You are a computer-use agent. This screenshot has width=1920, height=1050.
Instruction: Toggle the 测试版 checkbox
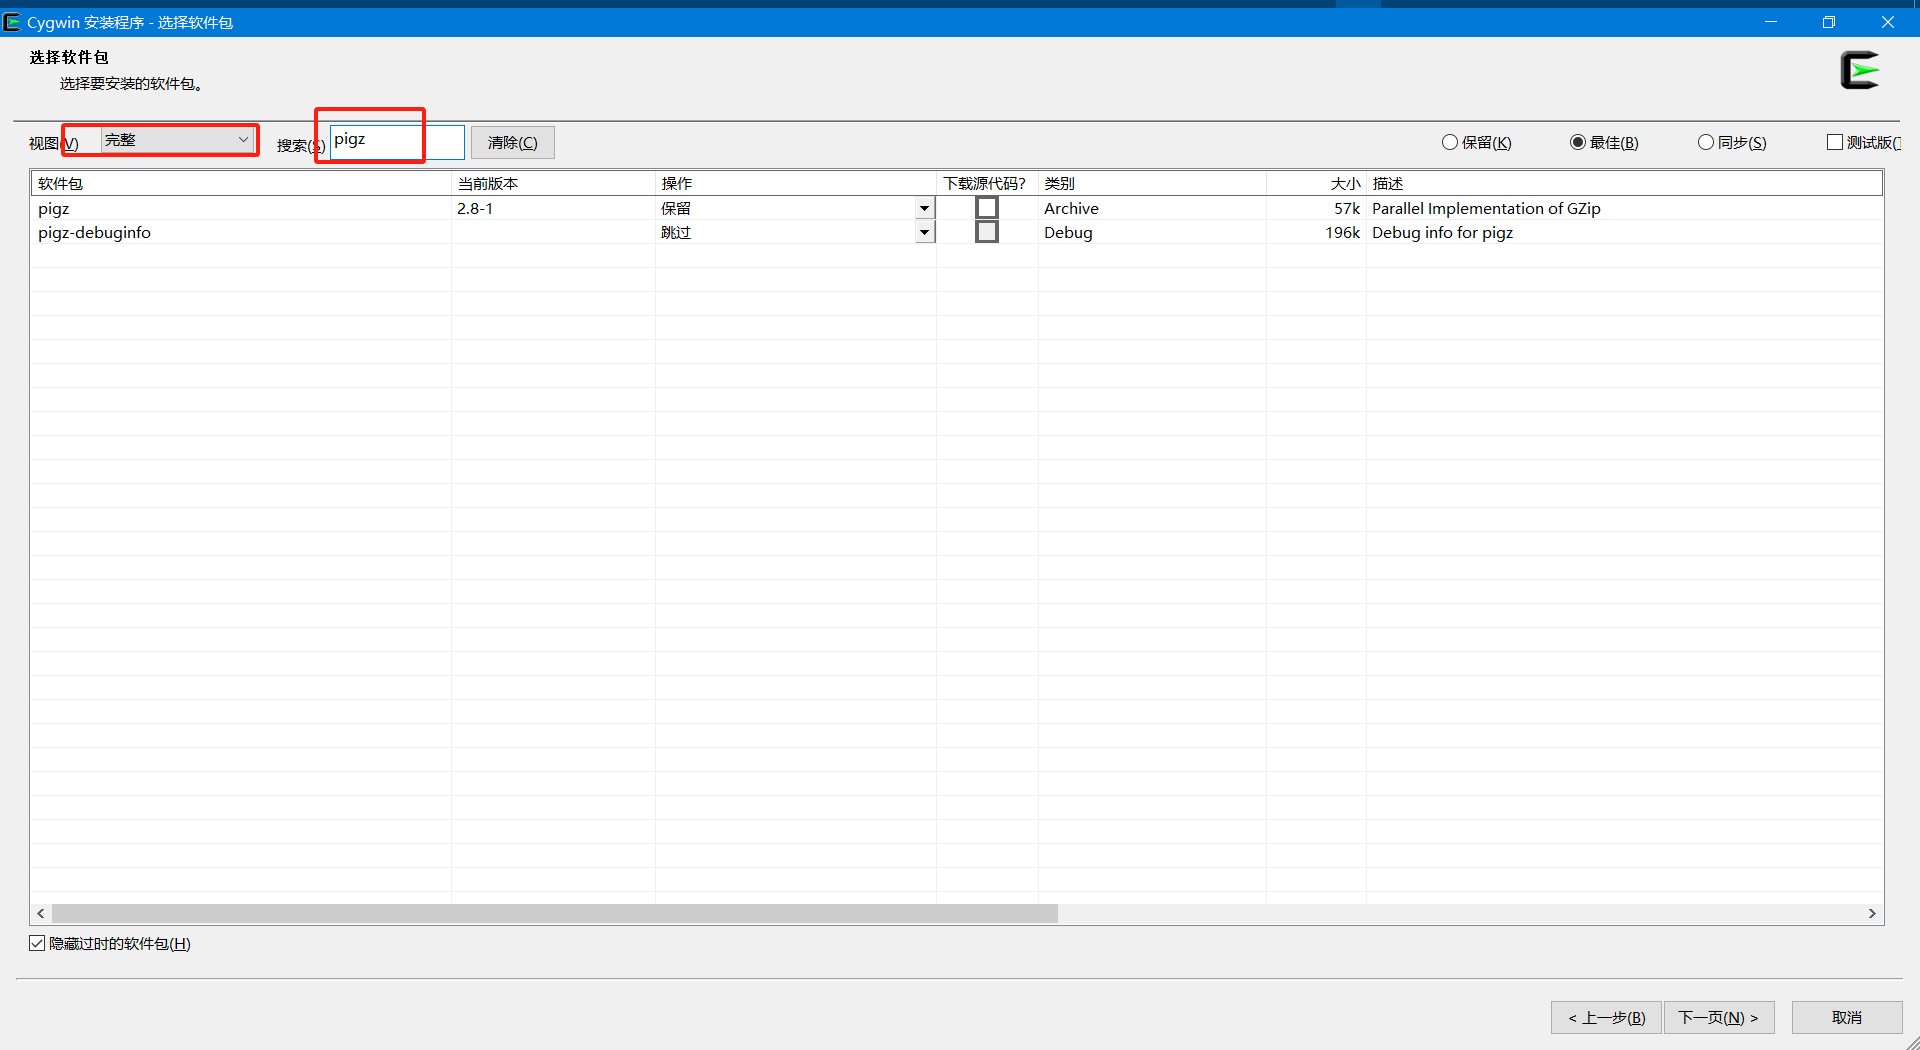pos(1835,142)
